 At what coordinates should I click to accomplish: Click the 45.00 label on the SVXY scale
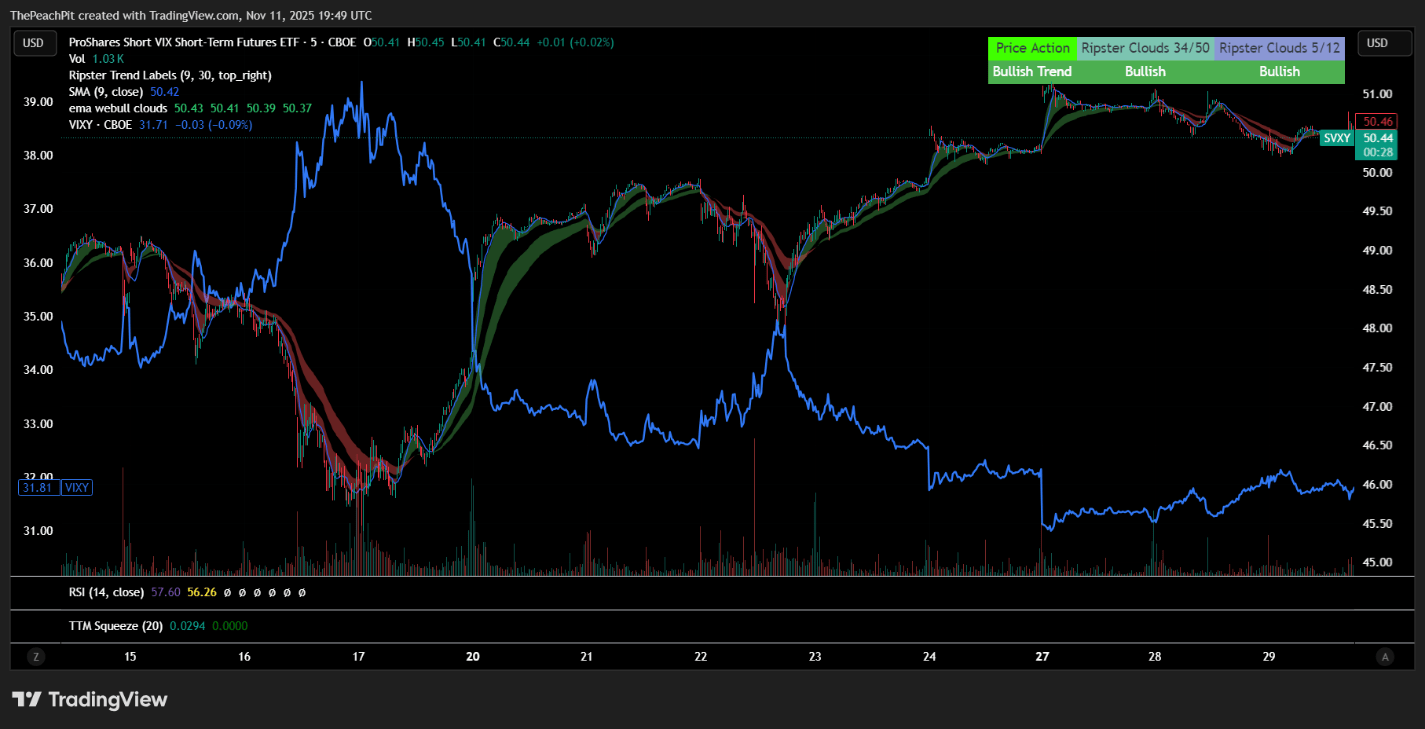[x=1377, y=562]
